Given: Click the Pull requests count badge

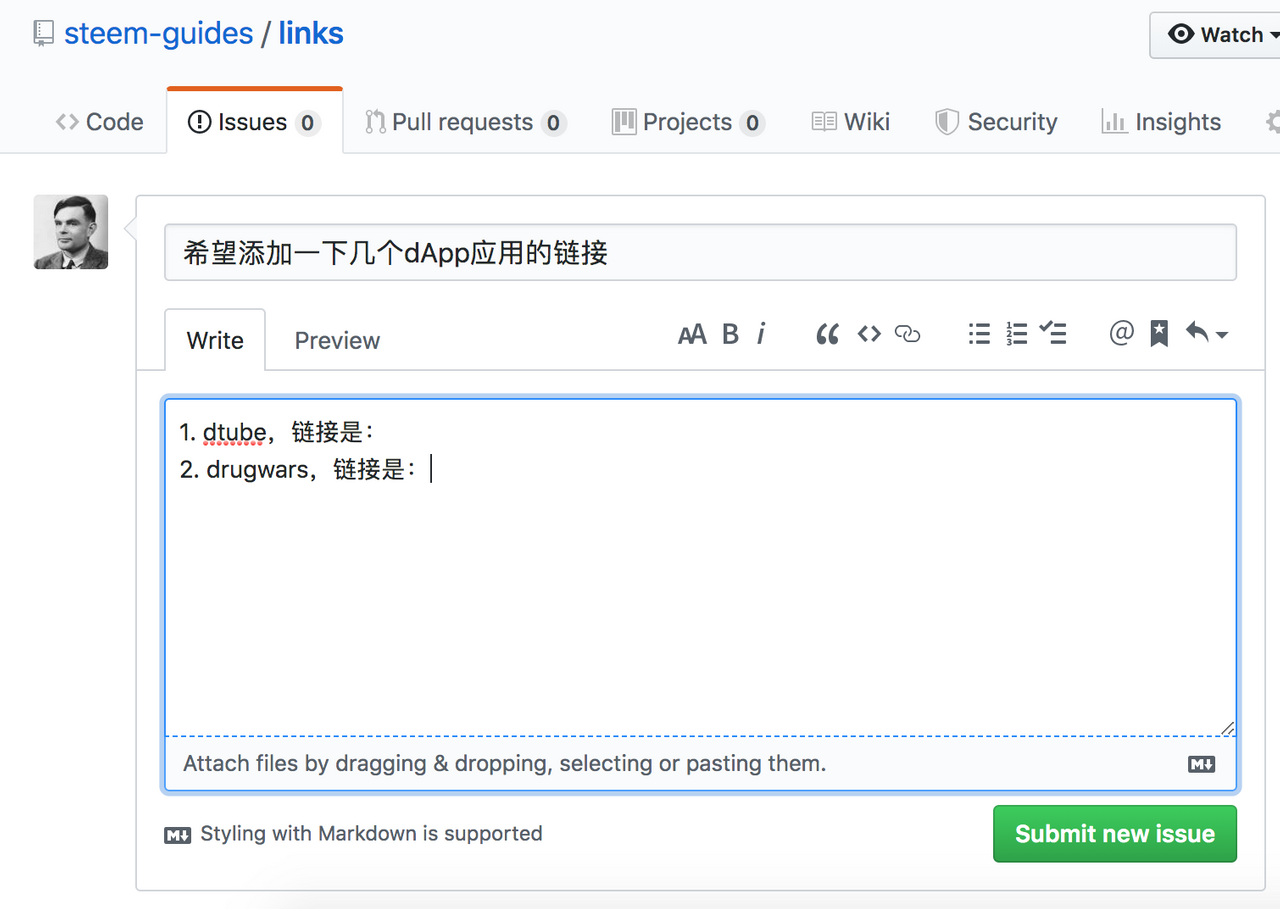Looking at the screenshot, I should (x=553, y=123).
